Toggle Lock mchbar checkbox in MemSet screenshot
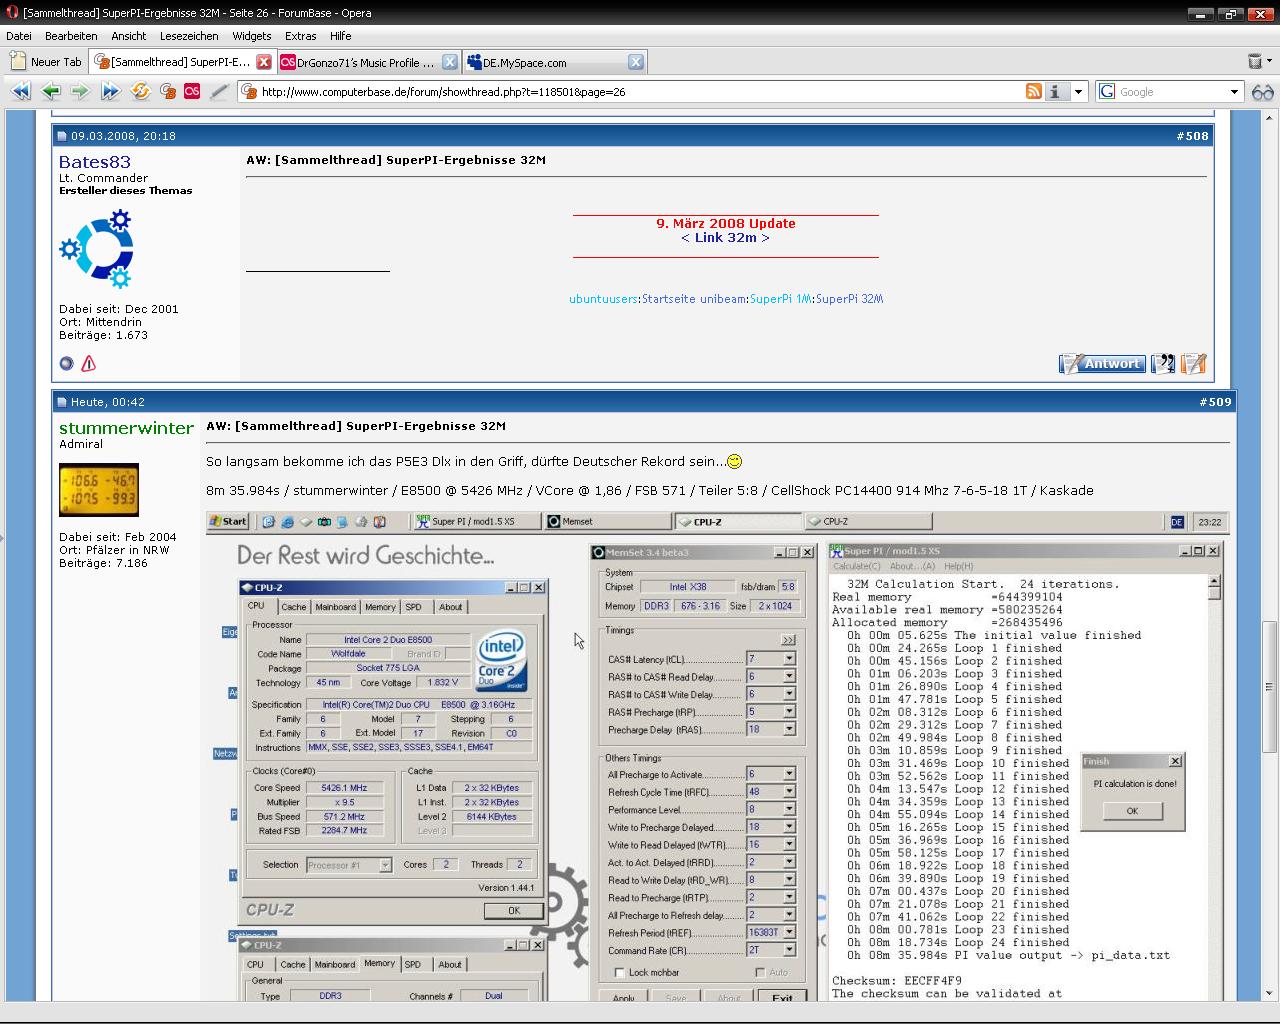Viewport: 1280px width, 1024px height. point(620,972)
